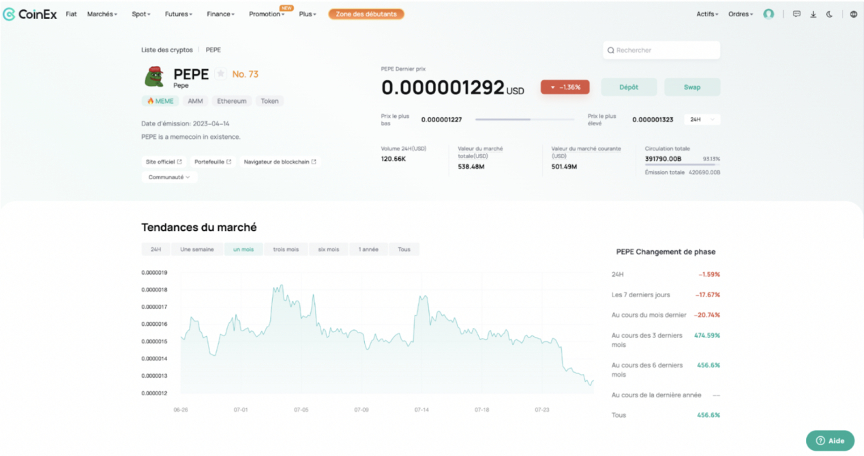Click the -1.36% price change badge
Screen dimensions: 864x456
coord(565,87)
